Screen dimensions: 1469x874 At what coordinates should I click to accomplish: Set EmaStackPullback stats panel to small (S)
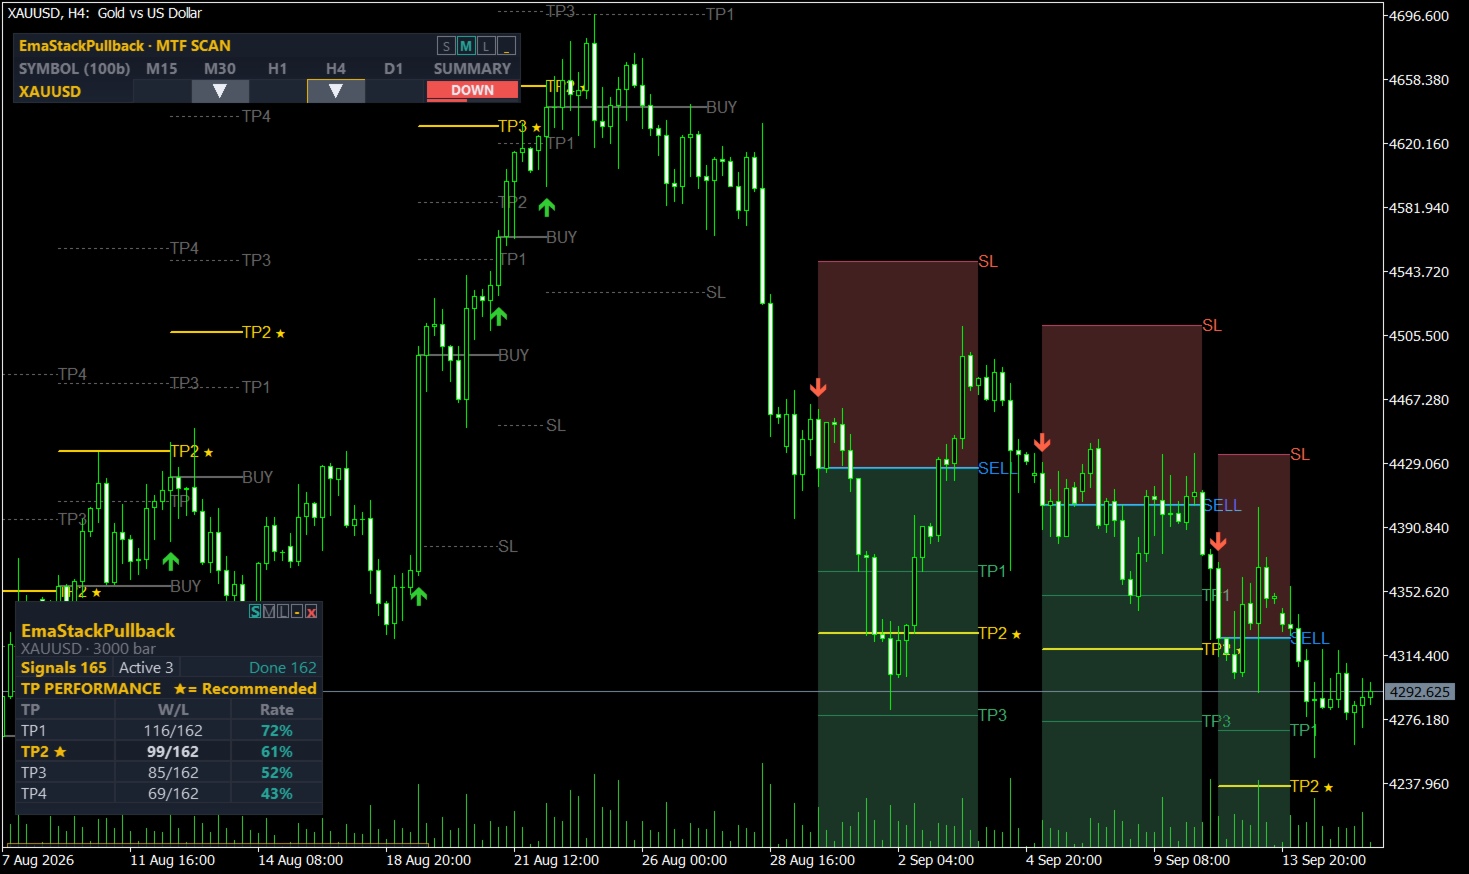coord(255,612)
